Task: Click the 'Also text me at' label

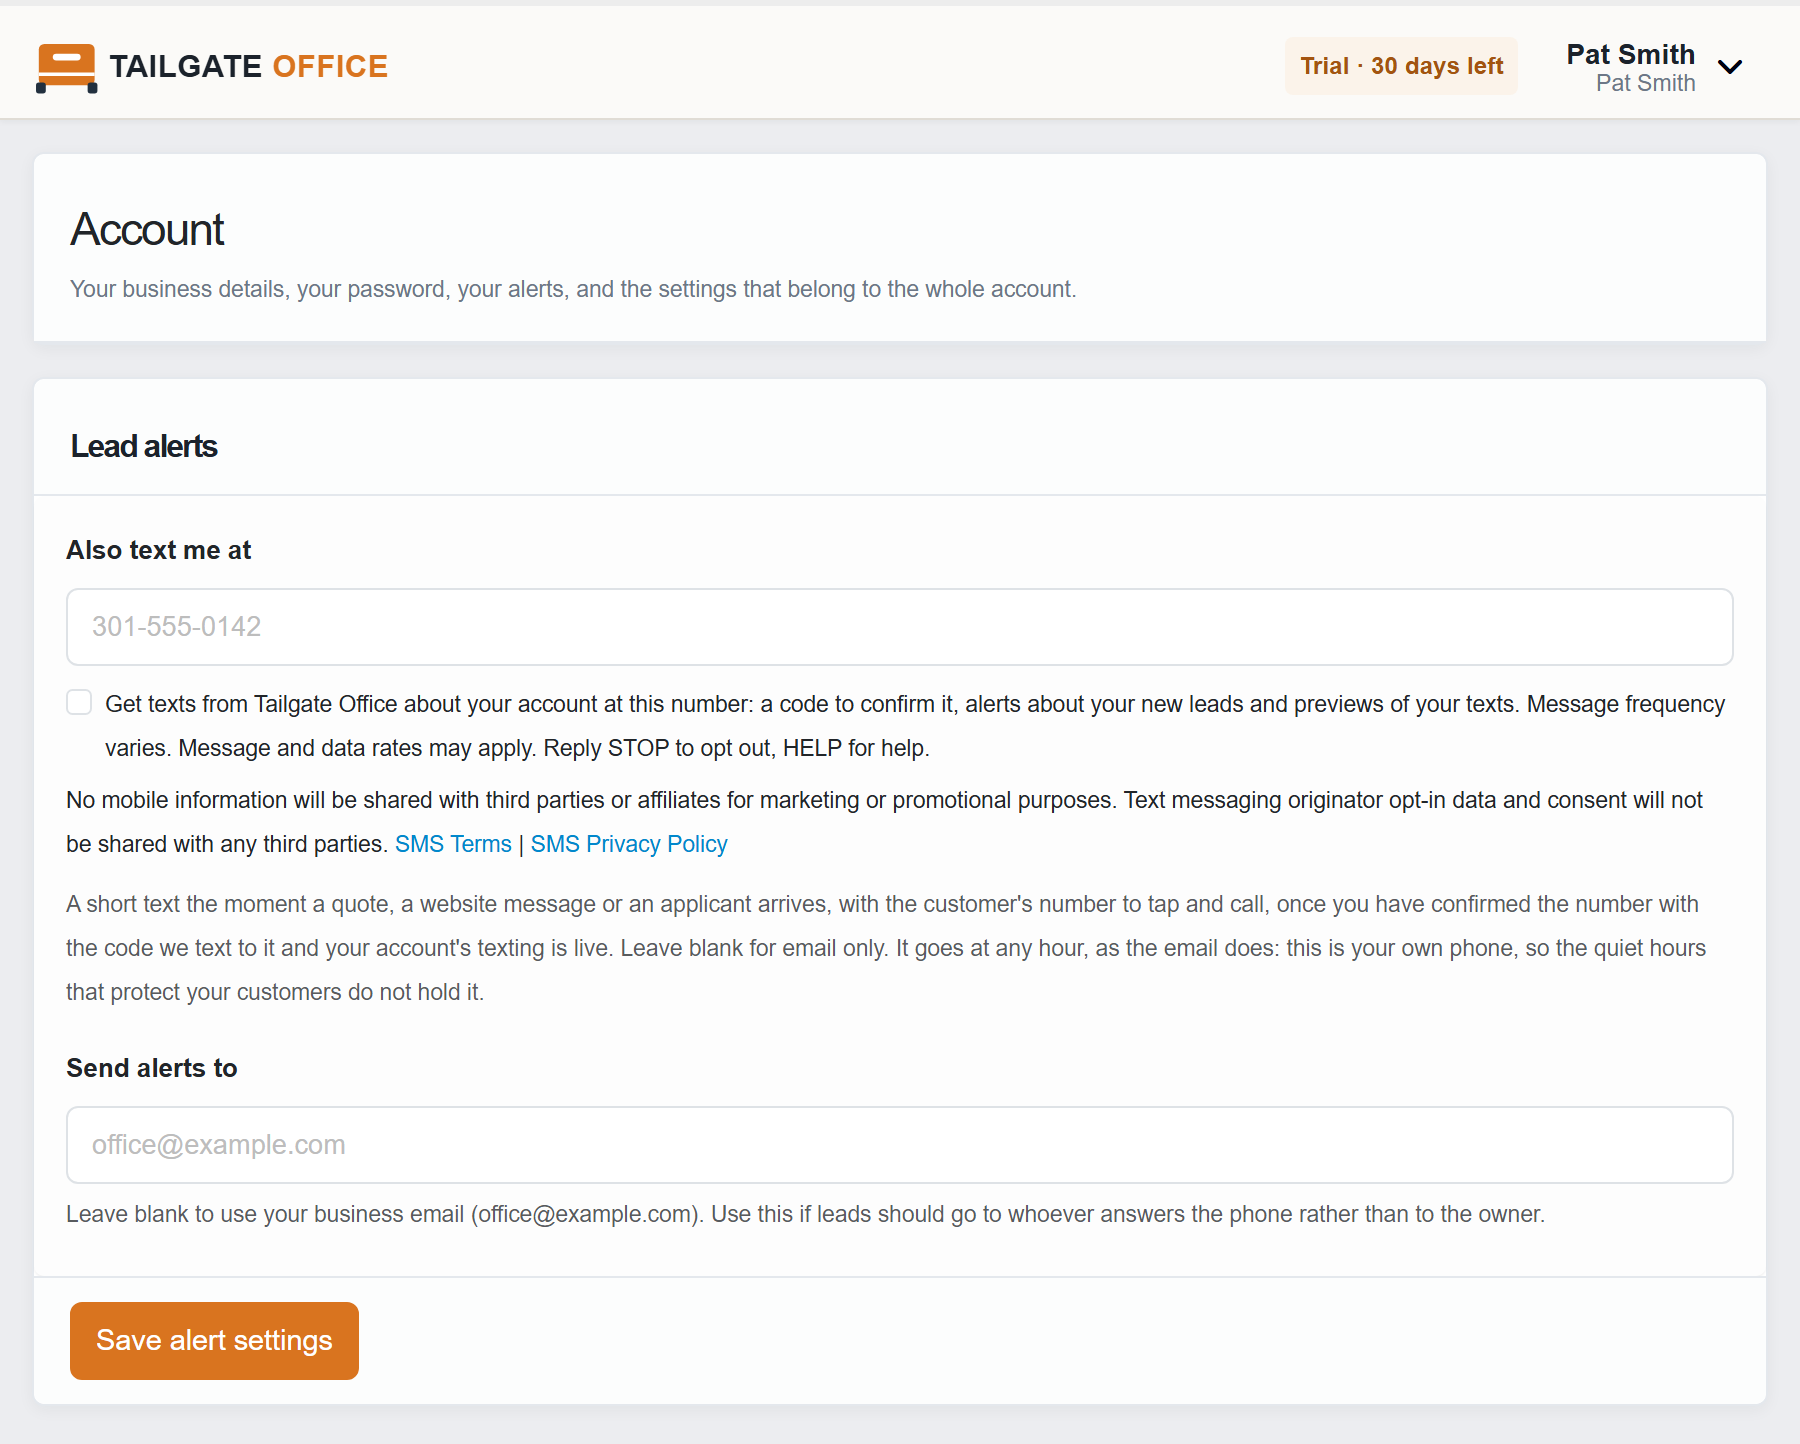Action: (159, 550)
